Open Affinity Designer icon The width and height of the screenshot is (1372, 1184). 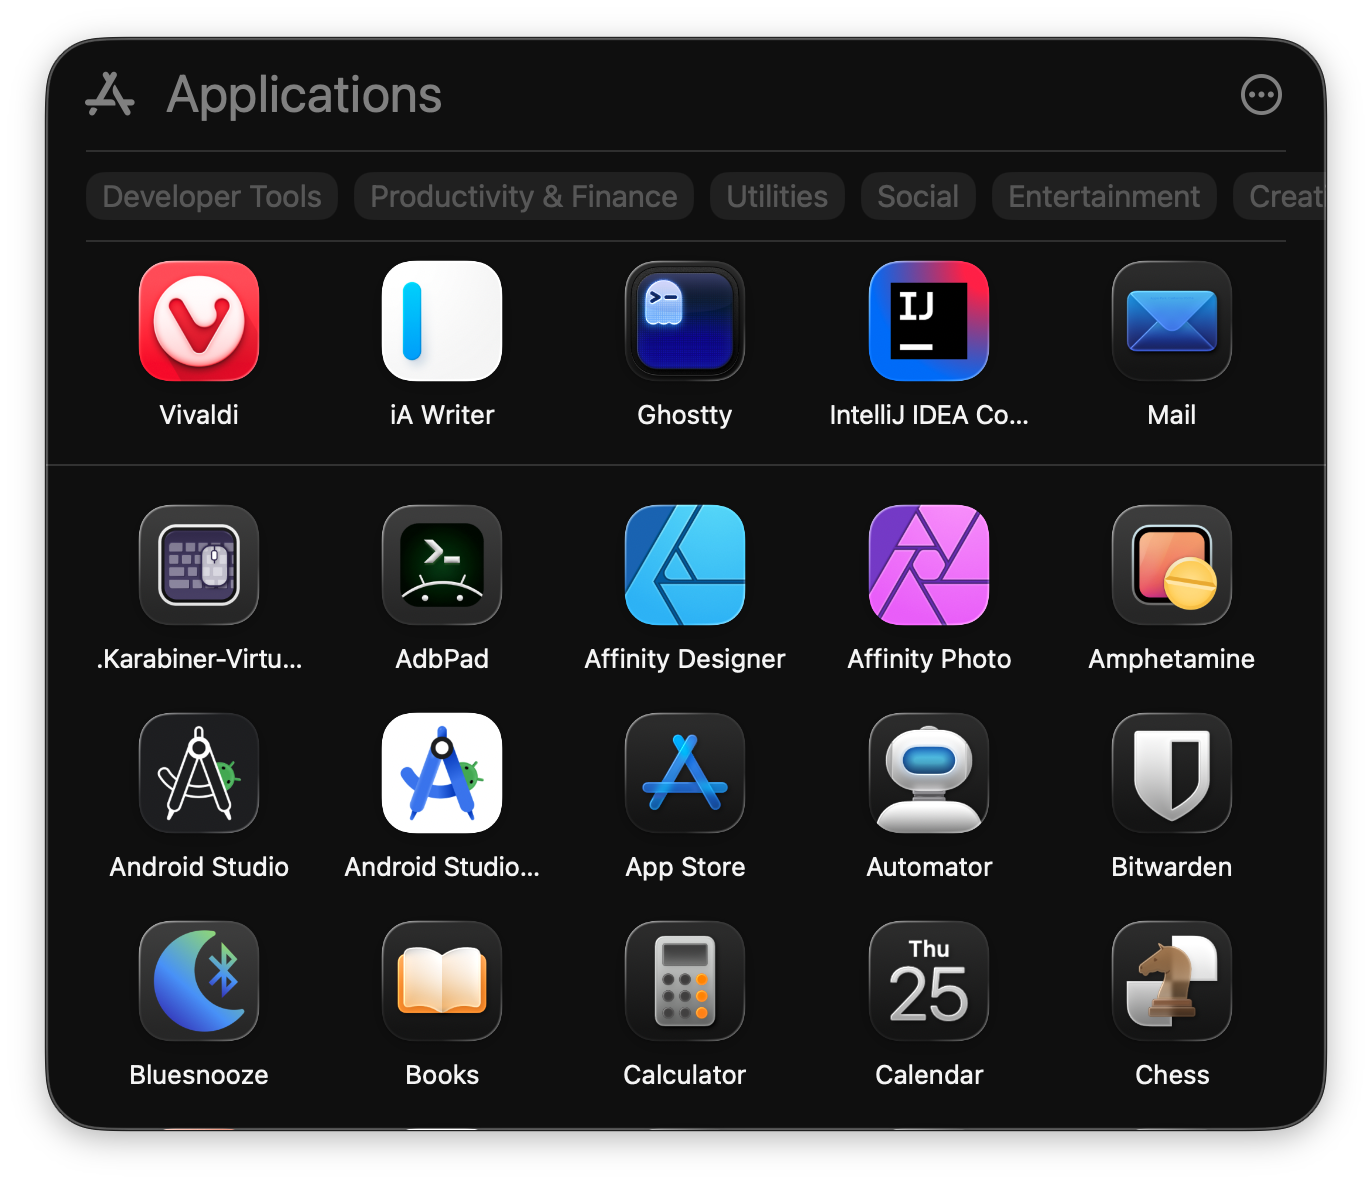pos(685,565)
